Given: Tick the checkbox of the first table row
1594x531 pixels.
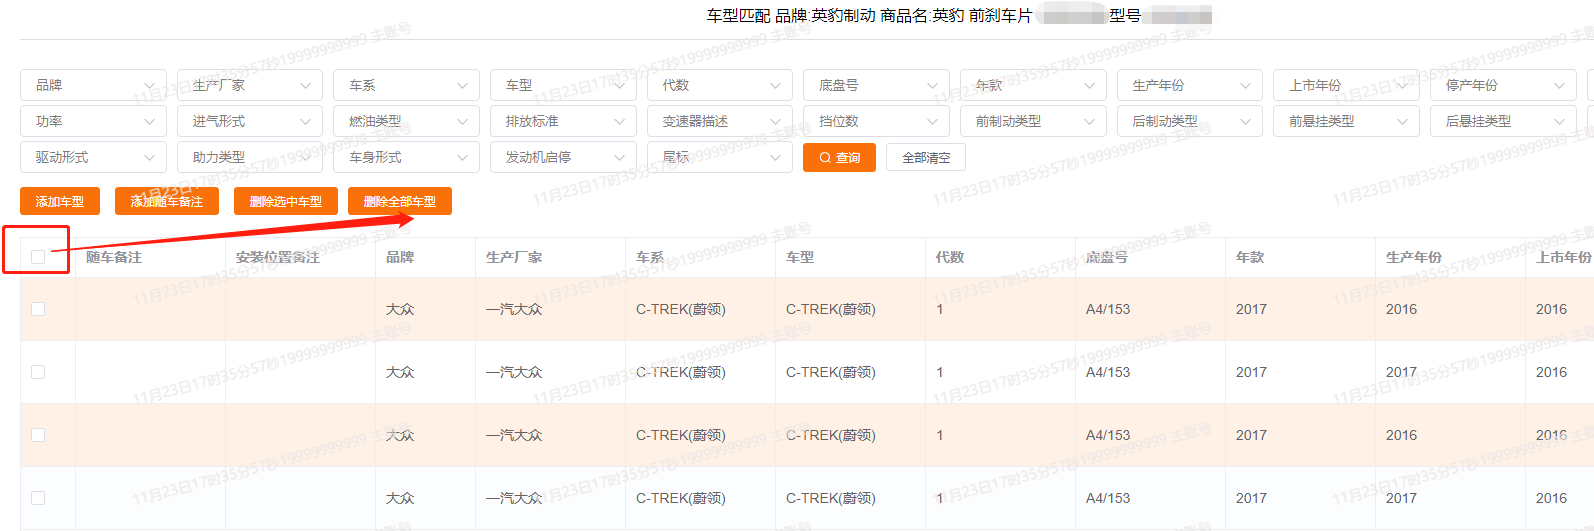Looking at the screenshot, I should pyautogui.click(x=38, y=309).
